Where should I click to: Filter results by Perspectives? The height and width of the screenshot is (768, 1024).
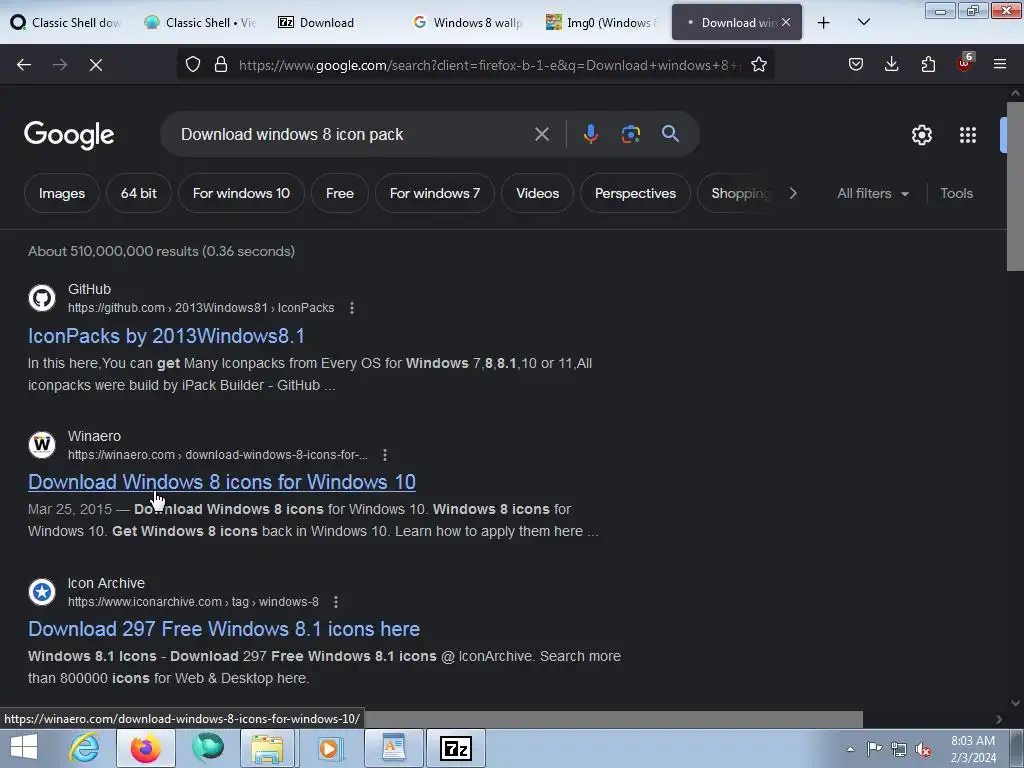click(x=635, y=193)
